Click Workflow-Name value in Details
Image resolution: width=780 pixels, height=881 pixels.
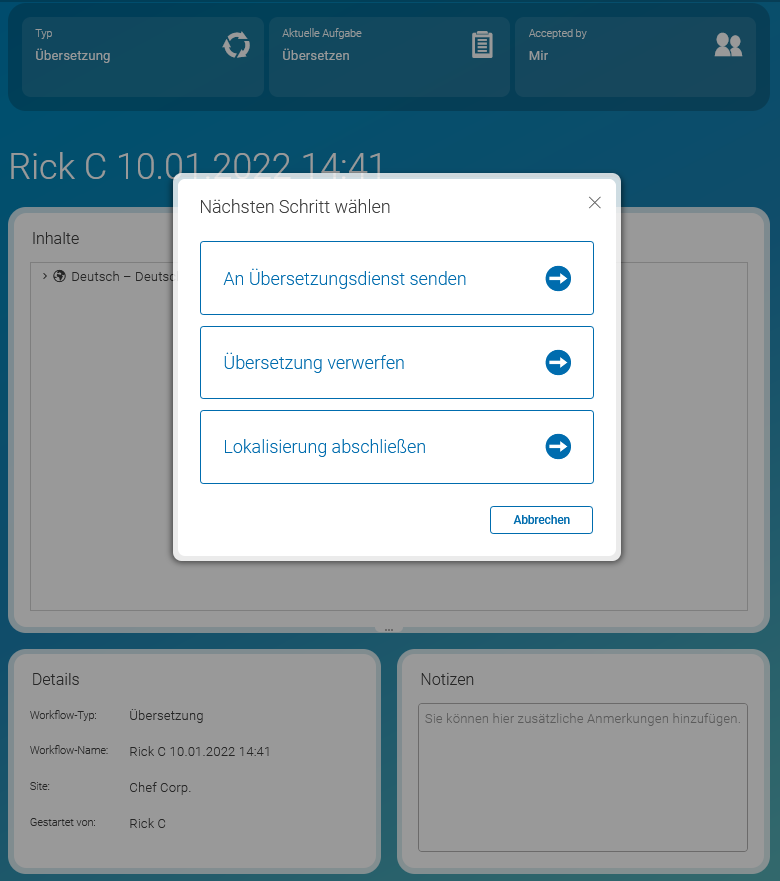tap(199, 751)
